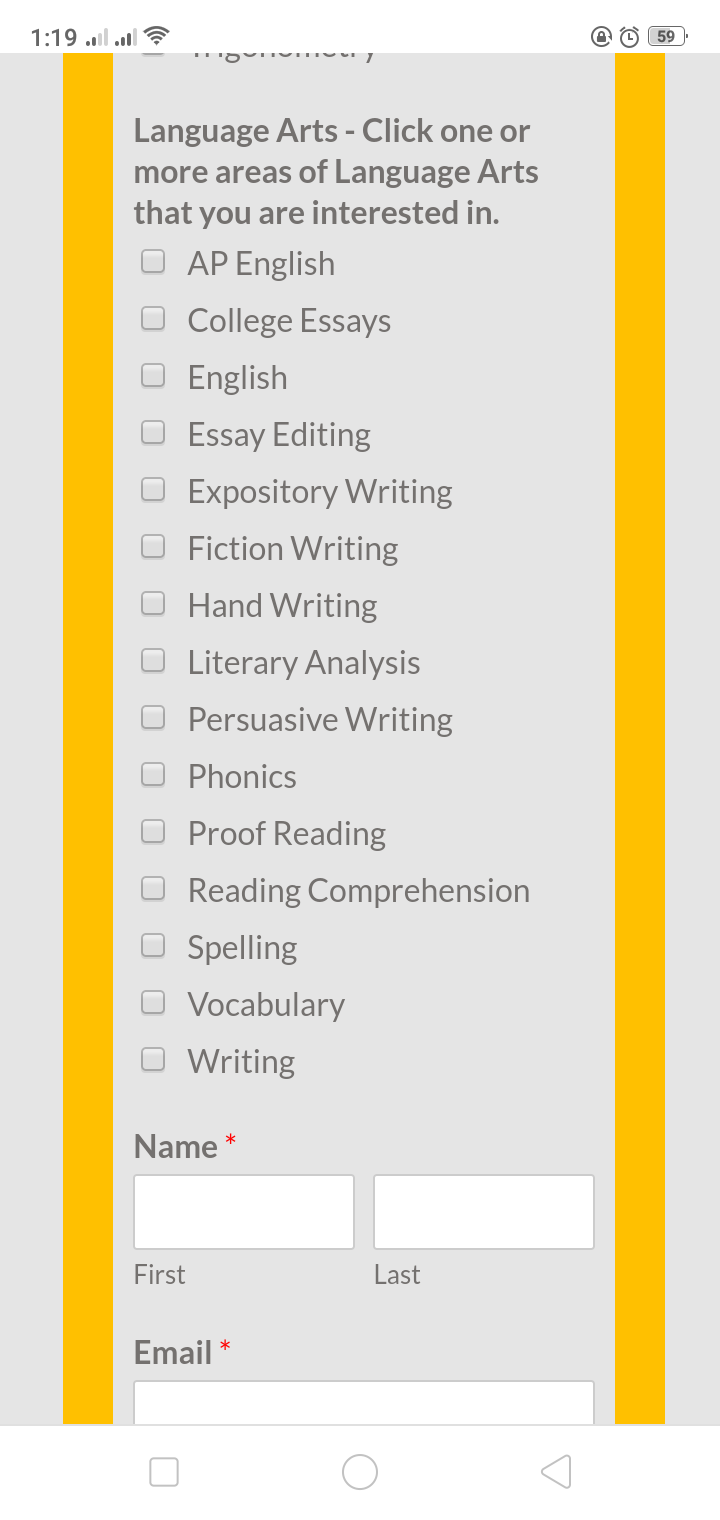Tap the alarm clock status icon
Screen dimensions: 720x1520
(x=629, y=37)
